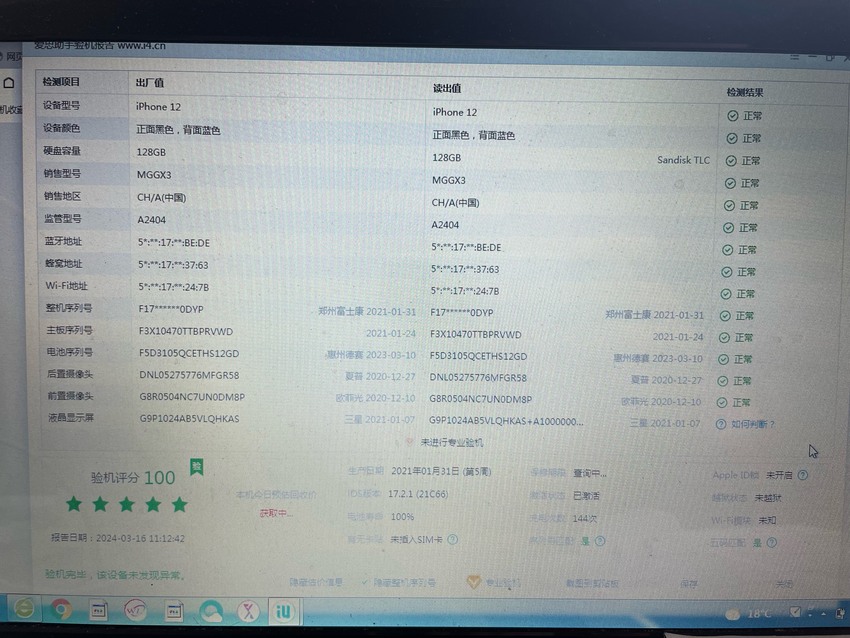Viewport: 850px width, 638px height.
Task: Click the 未越狱 jailbreak status value
Action: pos(768,498)
